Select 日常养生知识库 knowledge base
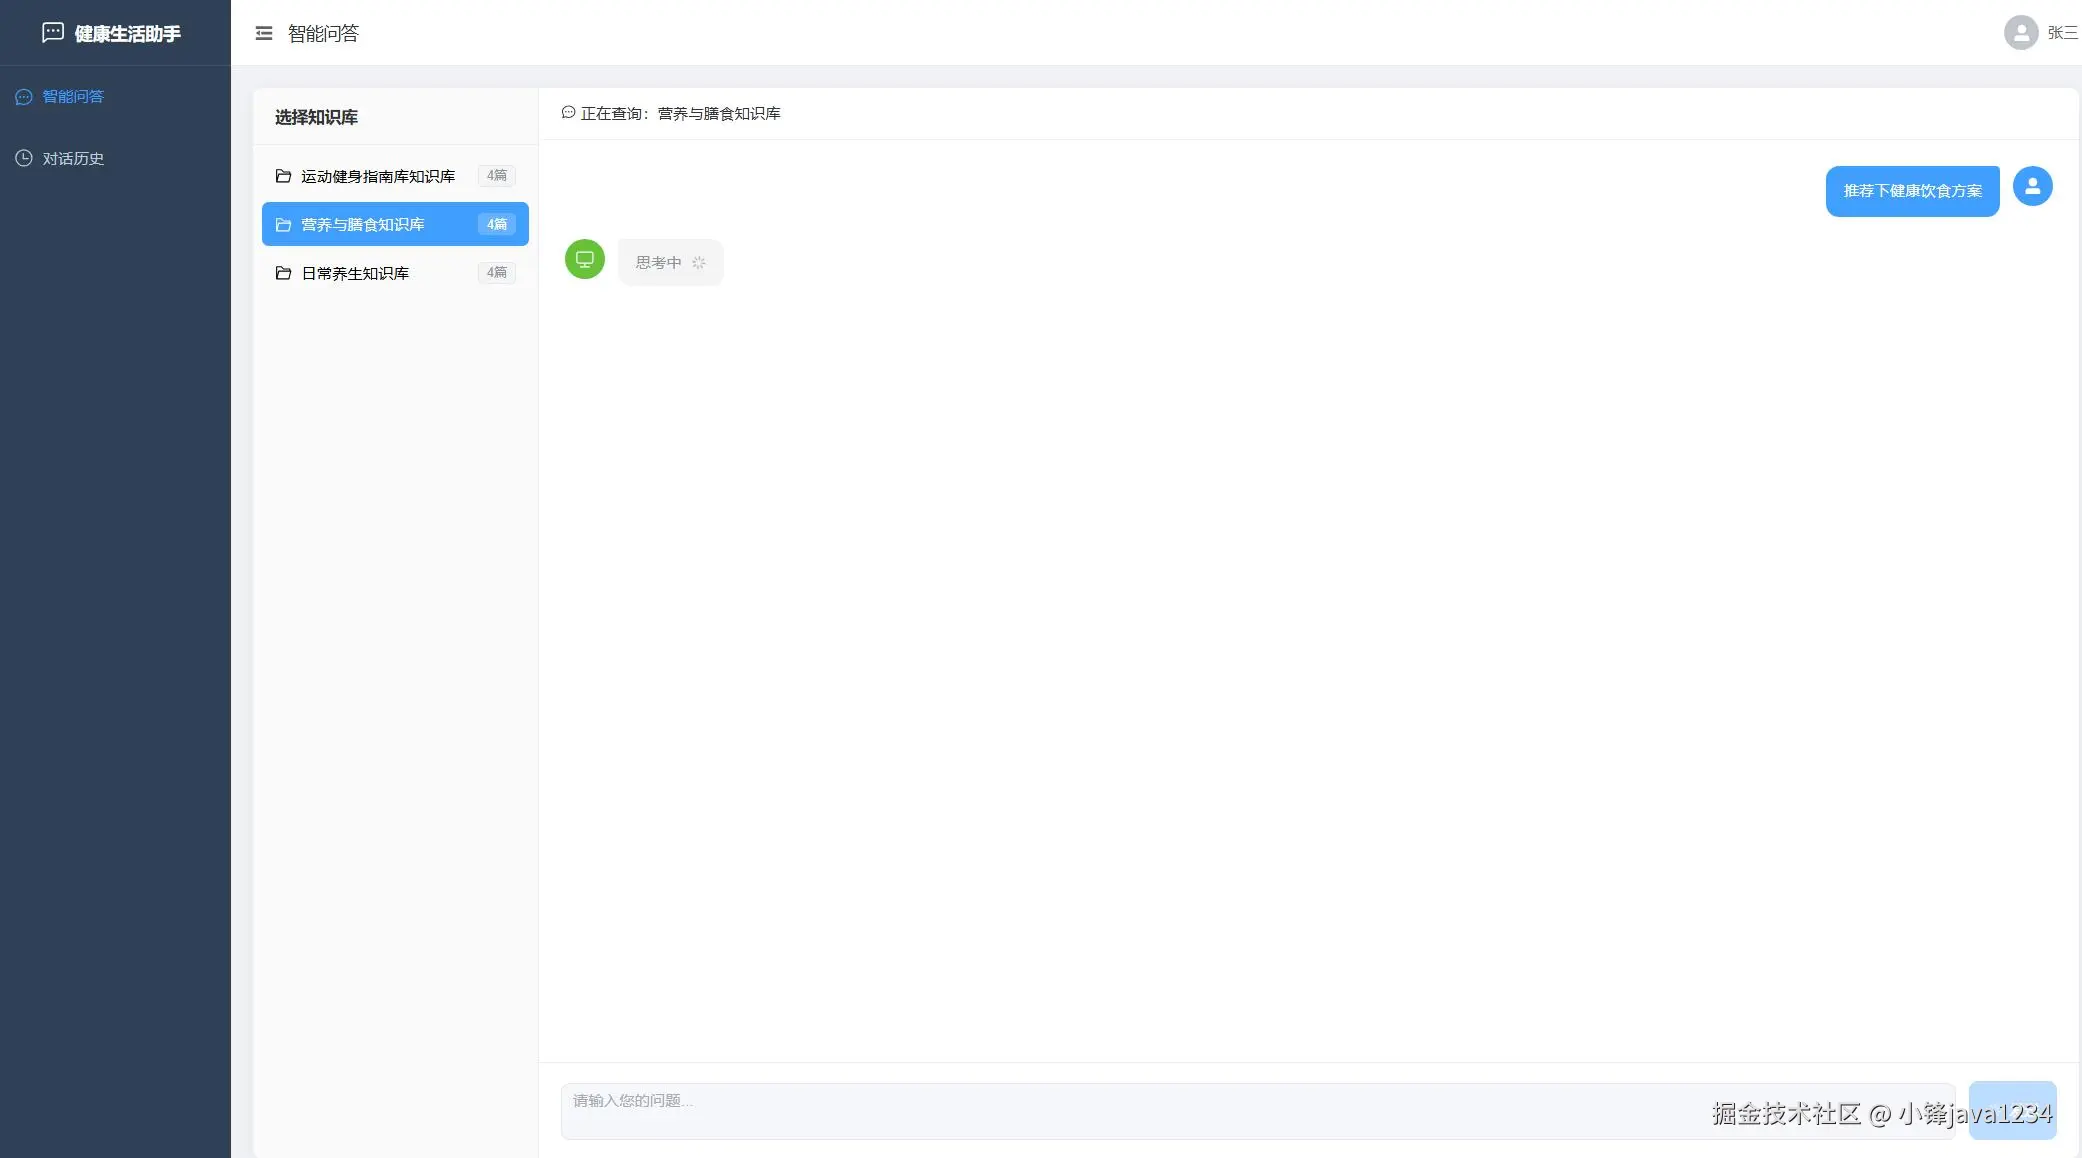This screenshot has height=1158, width=2082. point(355,273)
